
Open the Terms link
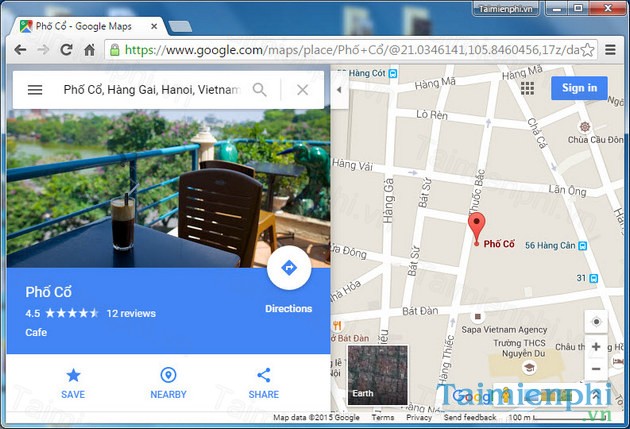(x=382, y=417)
